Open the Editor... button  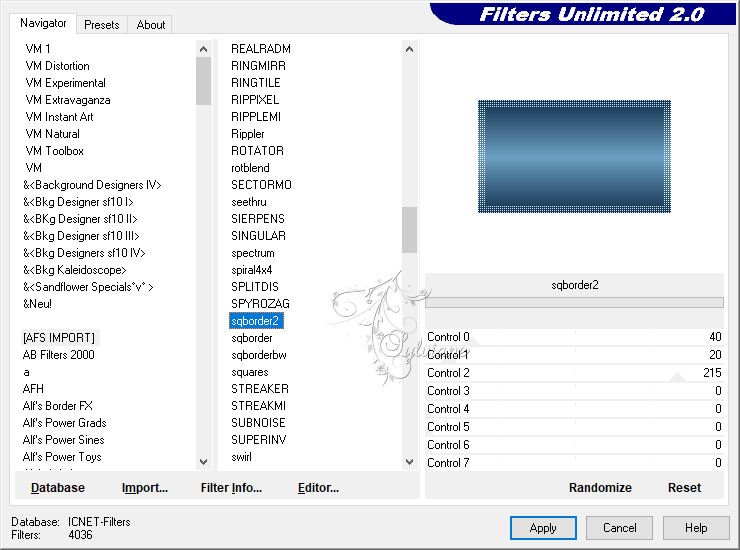click(x=318, y=488)
